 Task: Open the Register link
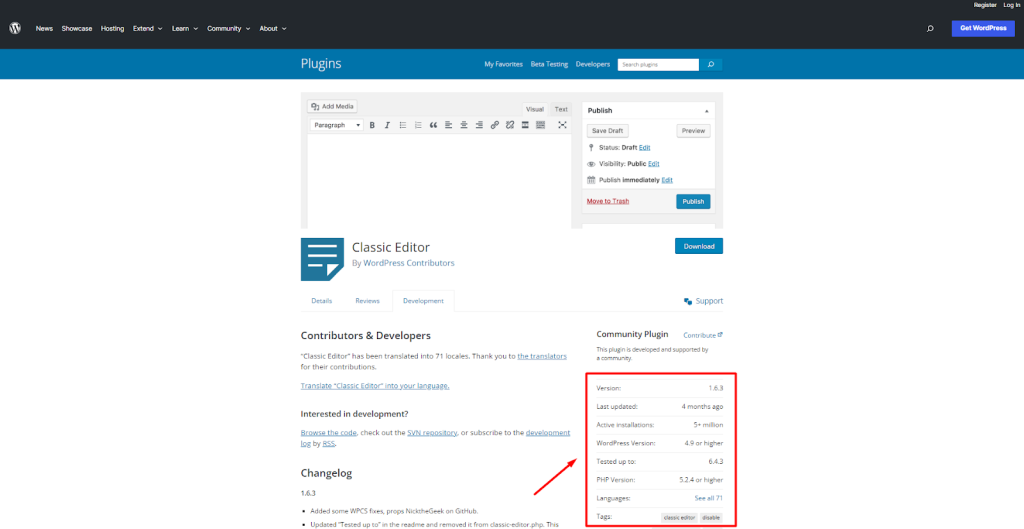coord(985,5)
